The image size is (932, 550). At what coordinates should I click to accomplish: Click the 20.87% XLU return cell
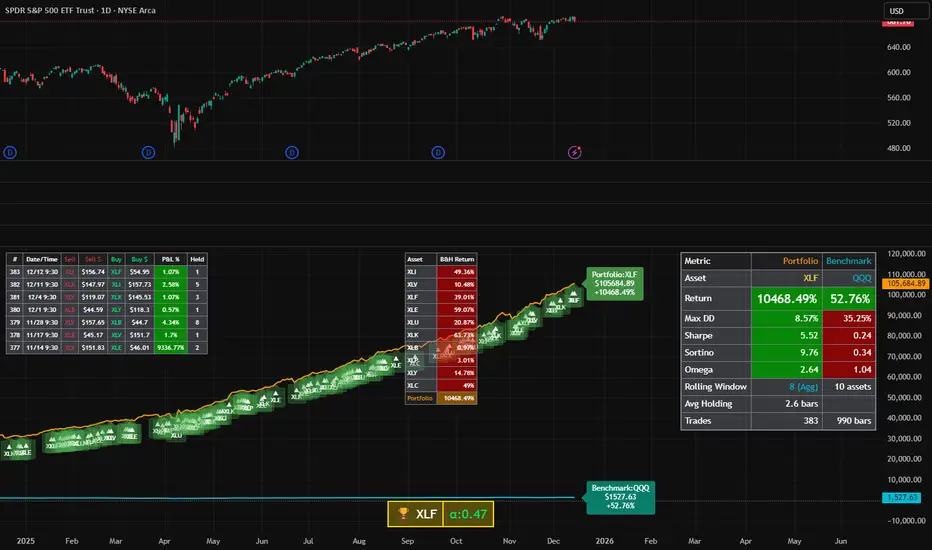tap(456, 322)
